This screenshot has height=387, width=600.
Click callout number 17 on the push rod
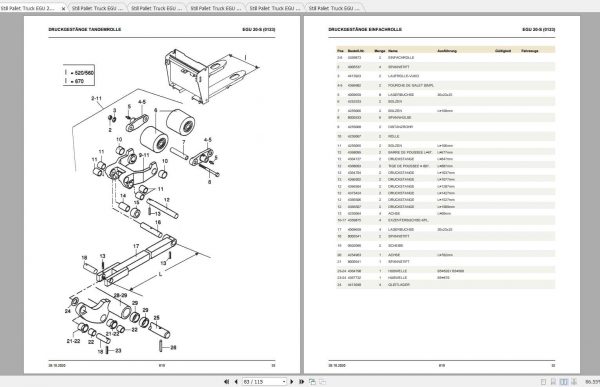[x=136, y=247]
